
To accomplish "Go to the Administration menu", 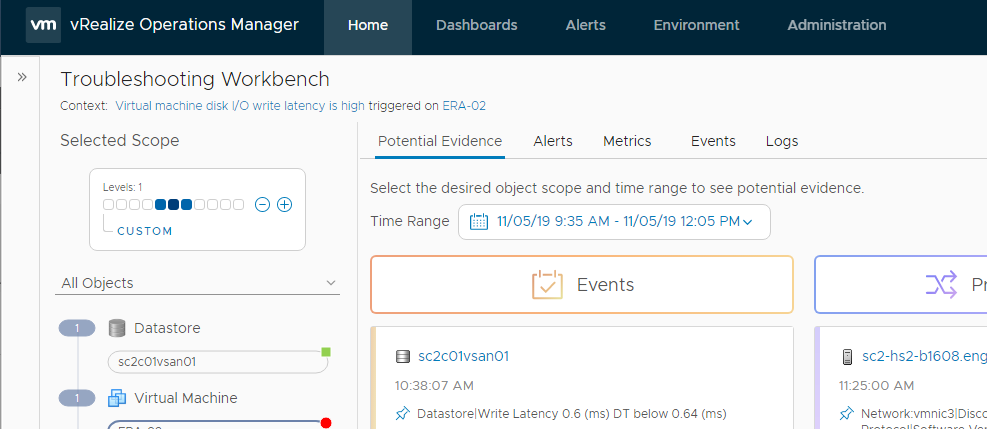I will 837,25.
